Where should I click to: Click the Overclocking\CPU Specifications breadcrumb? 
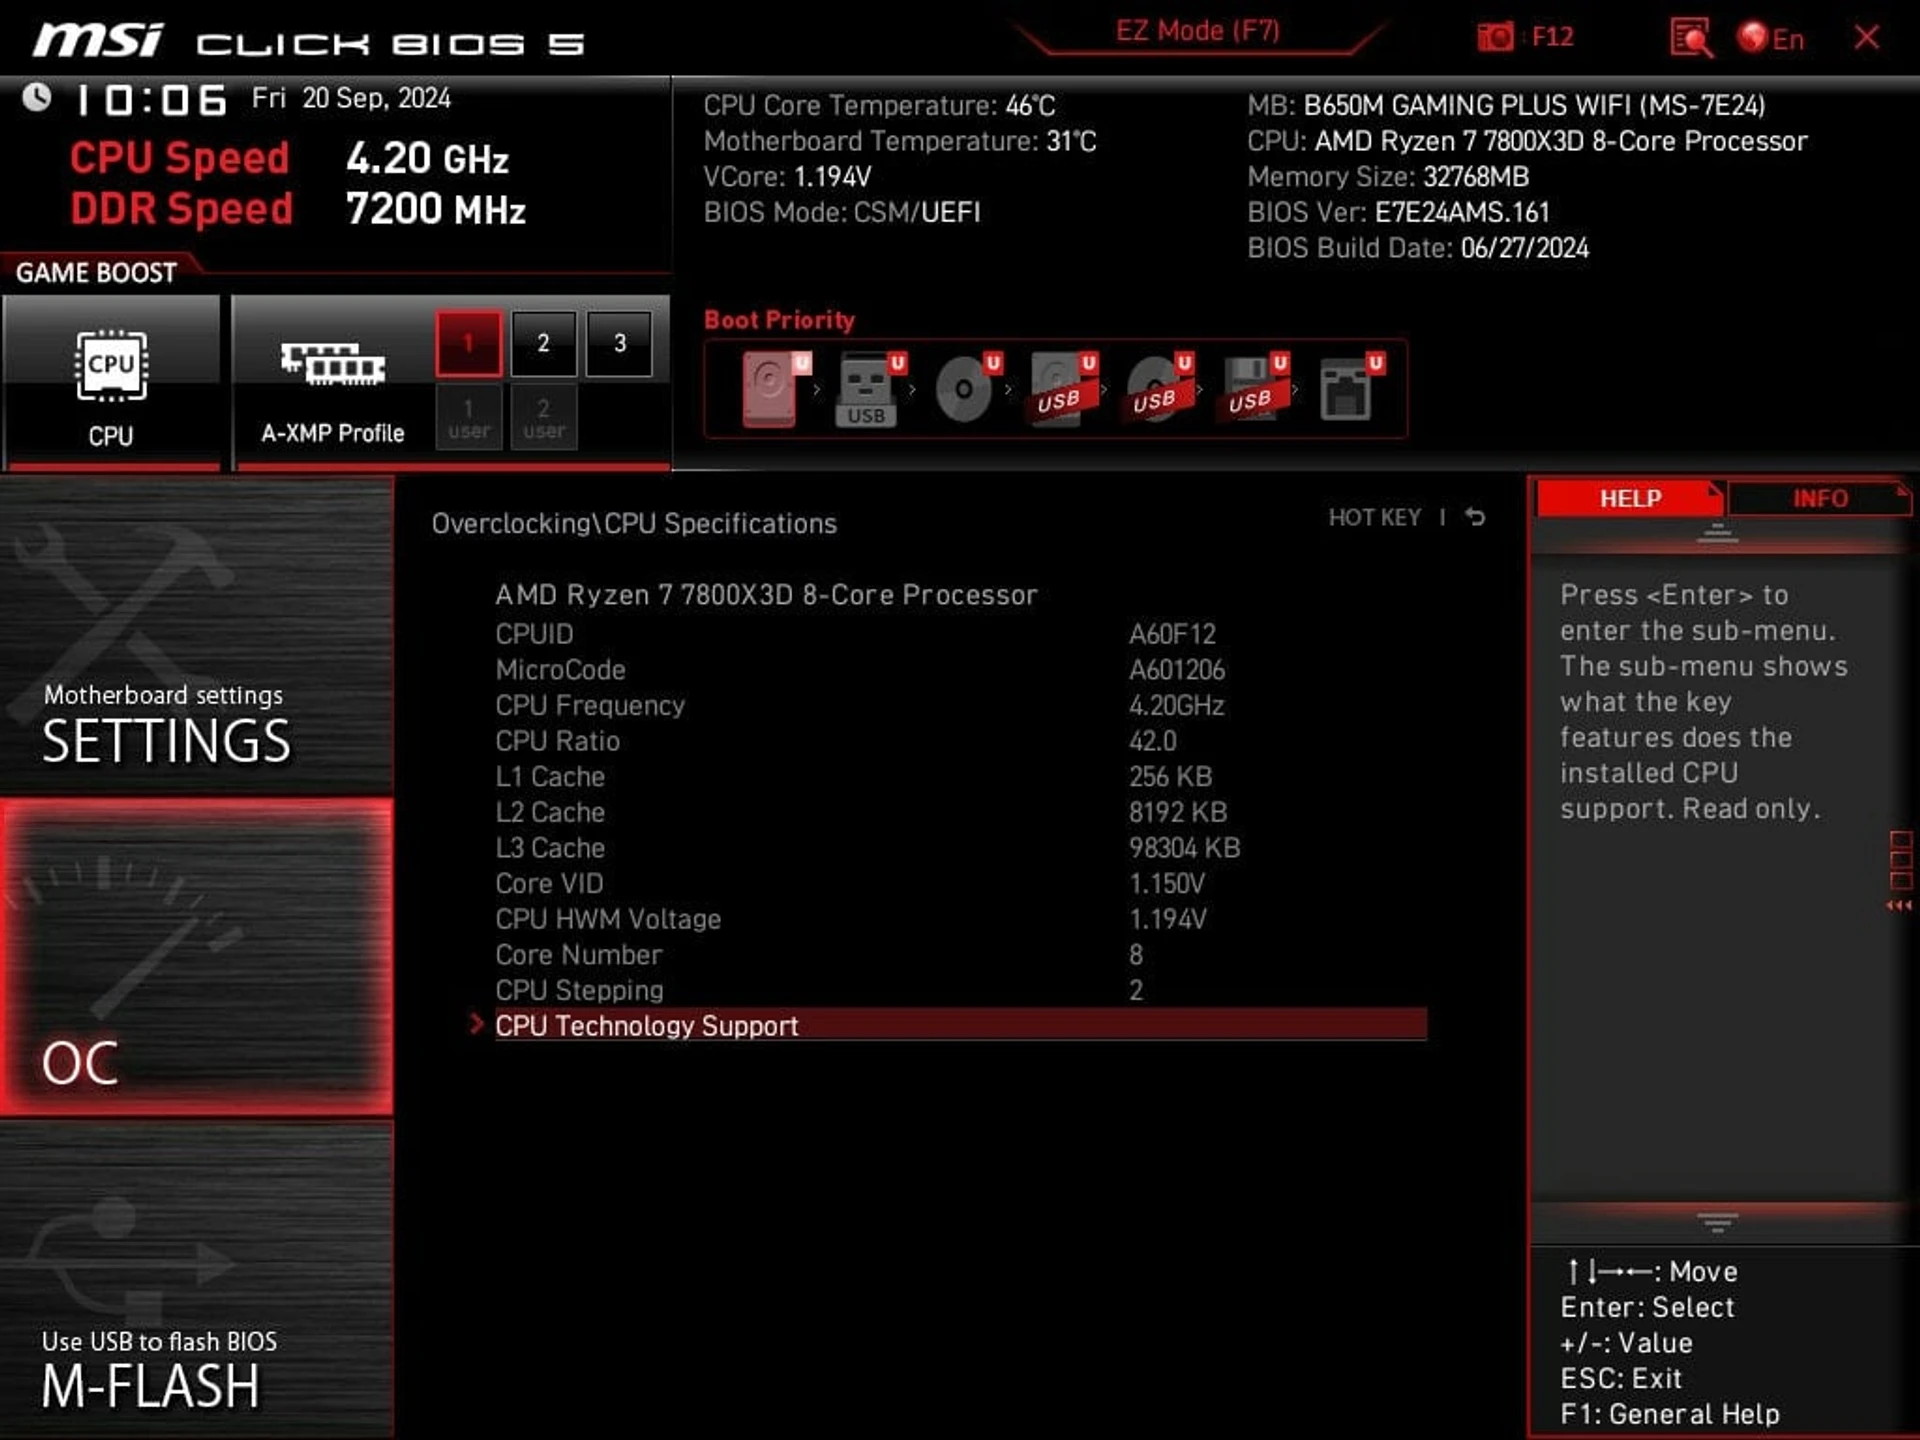point(634,523)
